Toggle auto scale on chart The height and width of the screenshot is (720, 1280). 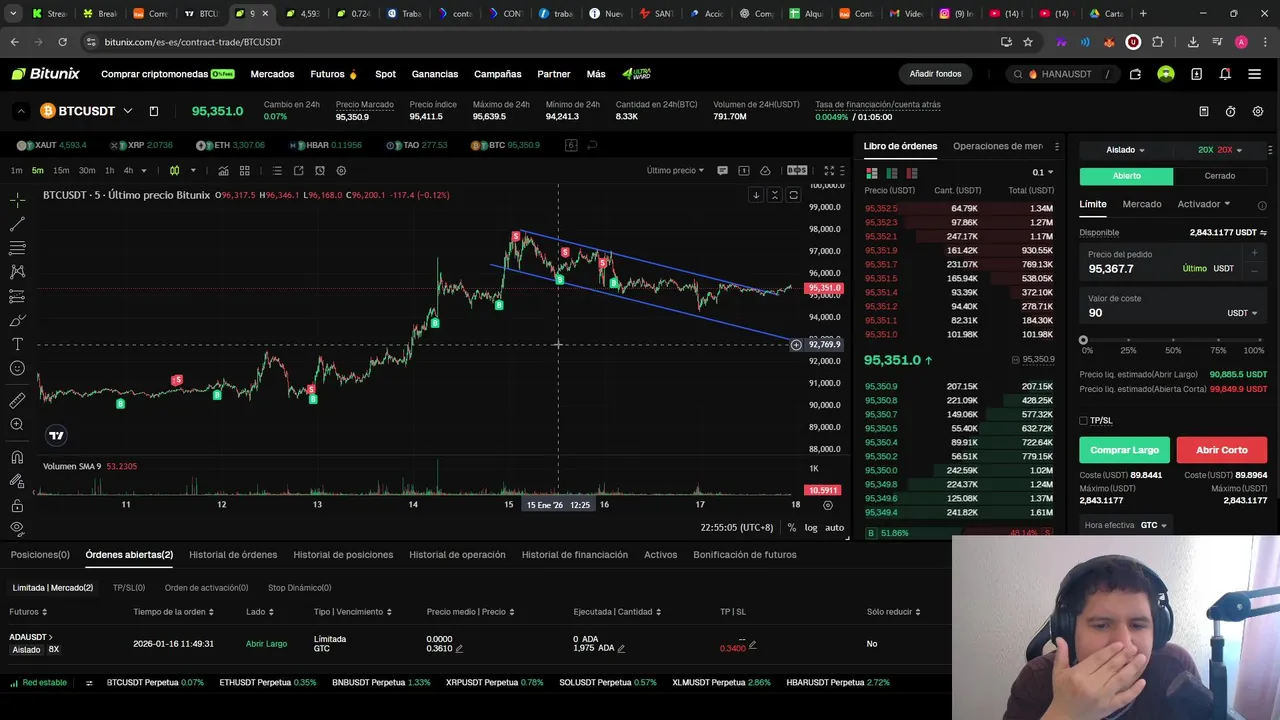pos(834,527)
